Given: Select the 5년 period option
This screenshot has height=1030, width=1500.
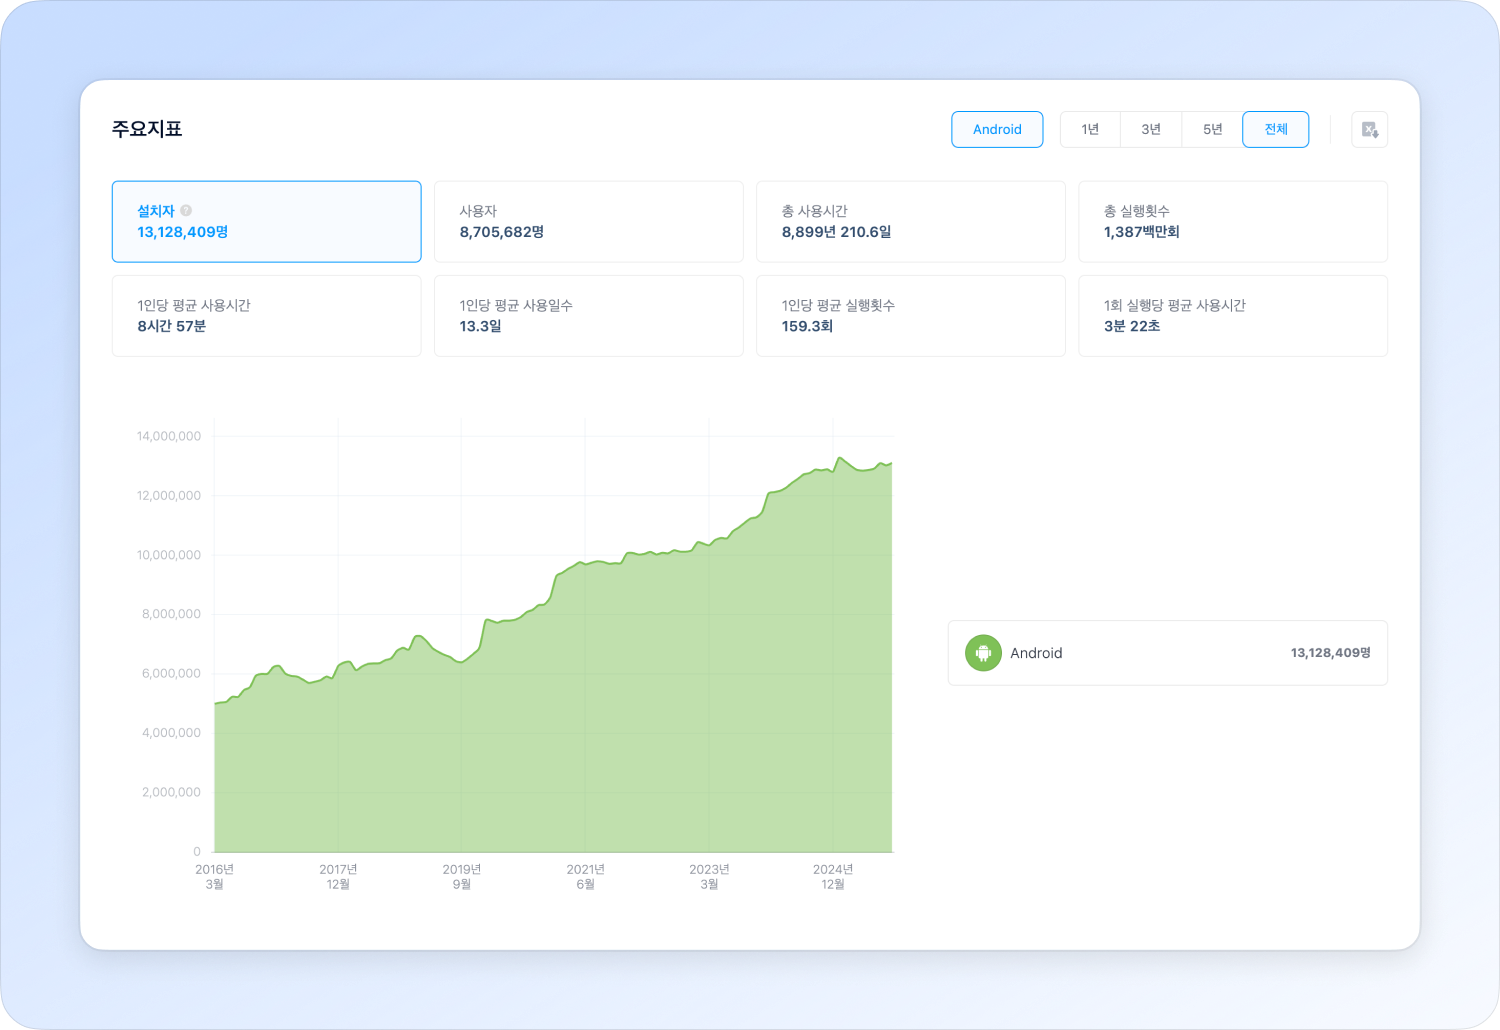Looking at the screenshot, I should point(1212,130).
